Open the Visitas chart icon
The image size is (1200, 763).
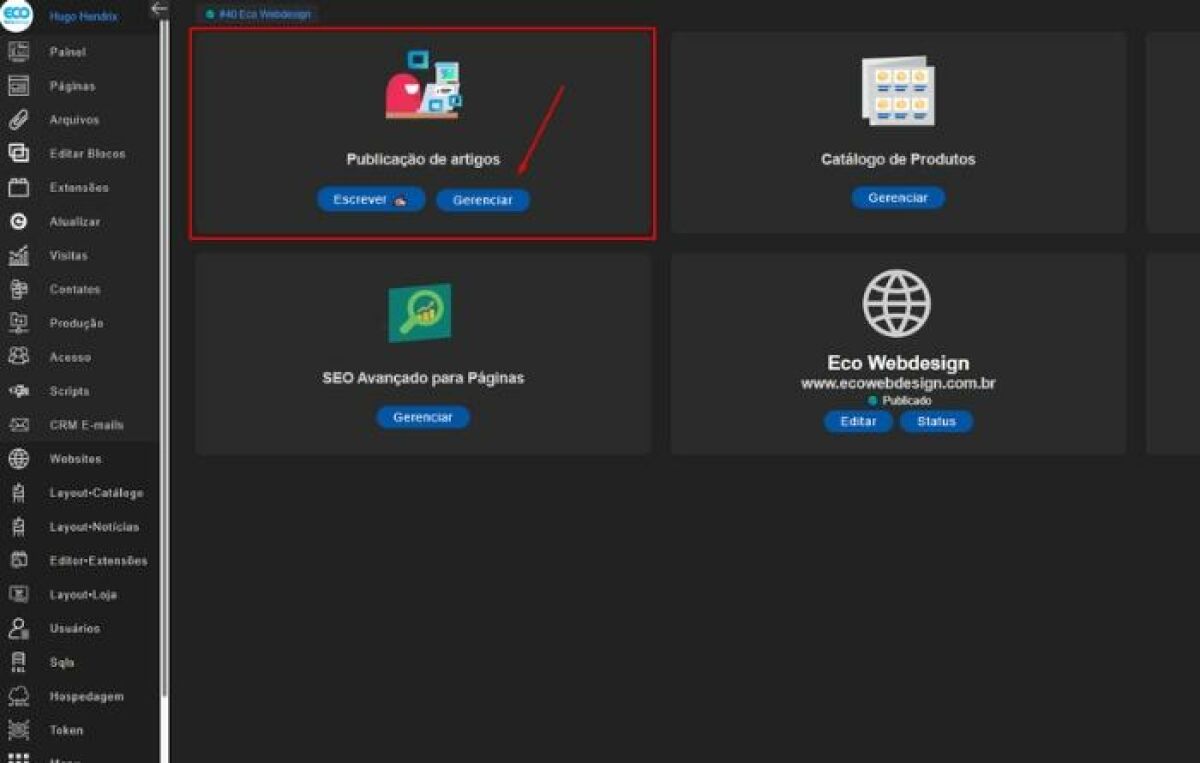pyautogui.click(x=18, y=256)
